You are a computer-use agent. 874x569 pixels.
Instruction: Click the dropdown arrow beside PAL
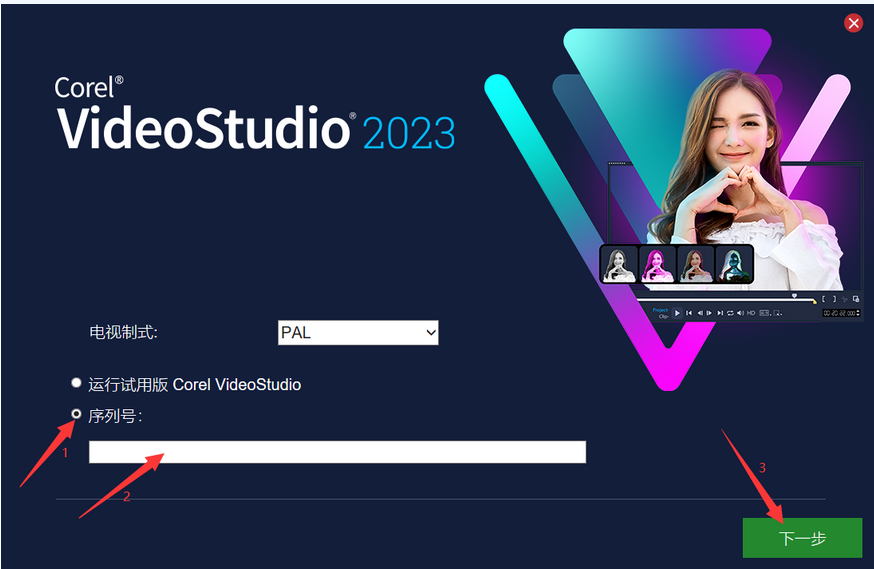pyautogui.click(x=430, y=333)
